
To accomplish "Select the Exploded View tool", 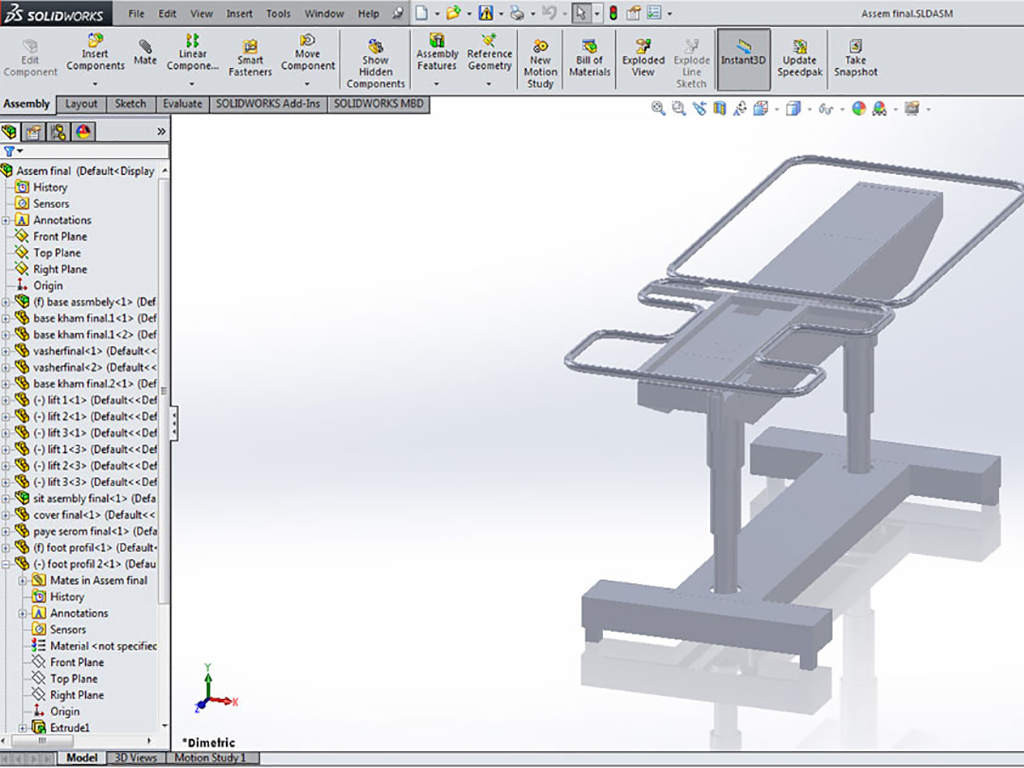I will (x=643, y=58).
